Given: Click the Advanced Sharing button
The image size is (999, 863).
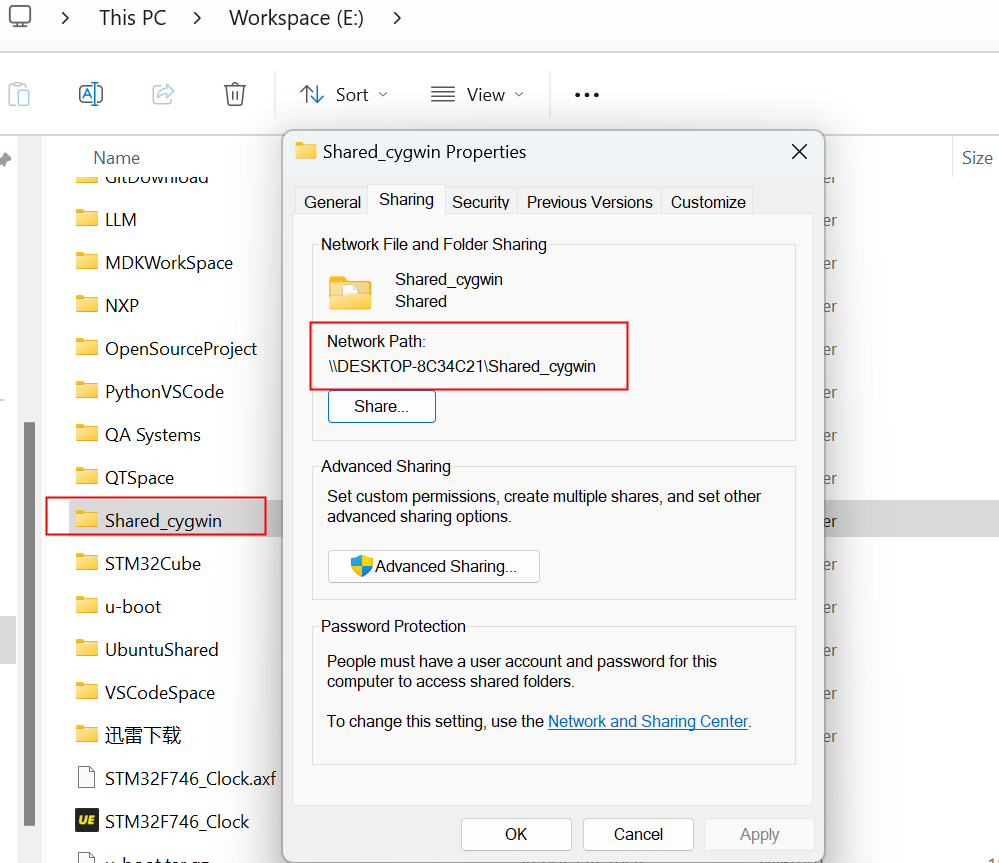Looking at the screenshot, I should coord(433,566).
